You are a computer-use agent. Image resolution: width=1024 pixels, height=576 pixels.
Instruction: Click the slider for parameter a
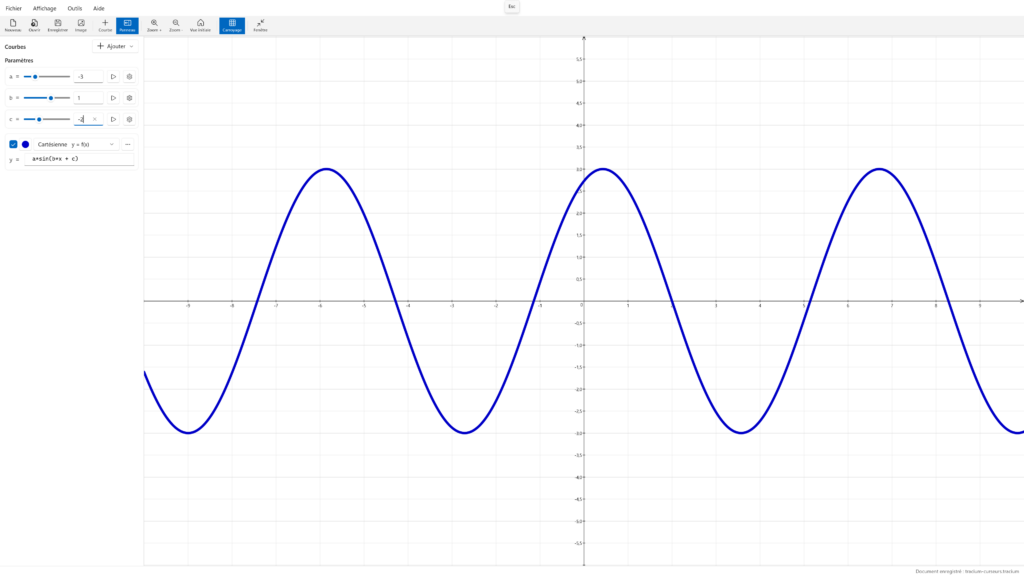pos(46,76)
